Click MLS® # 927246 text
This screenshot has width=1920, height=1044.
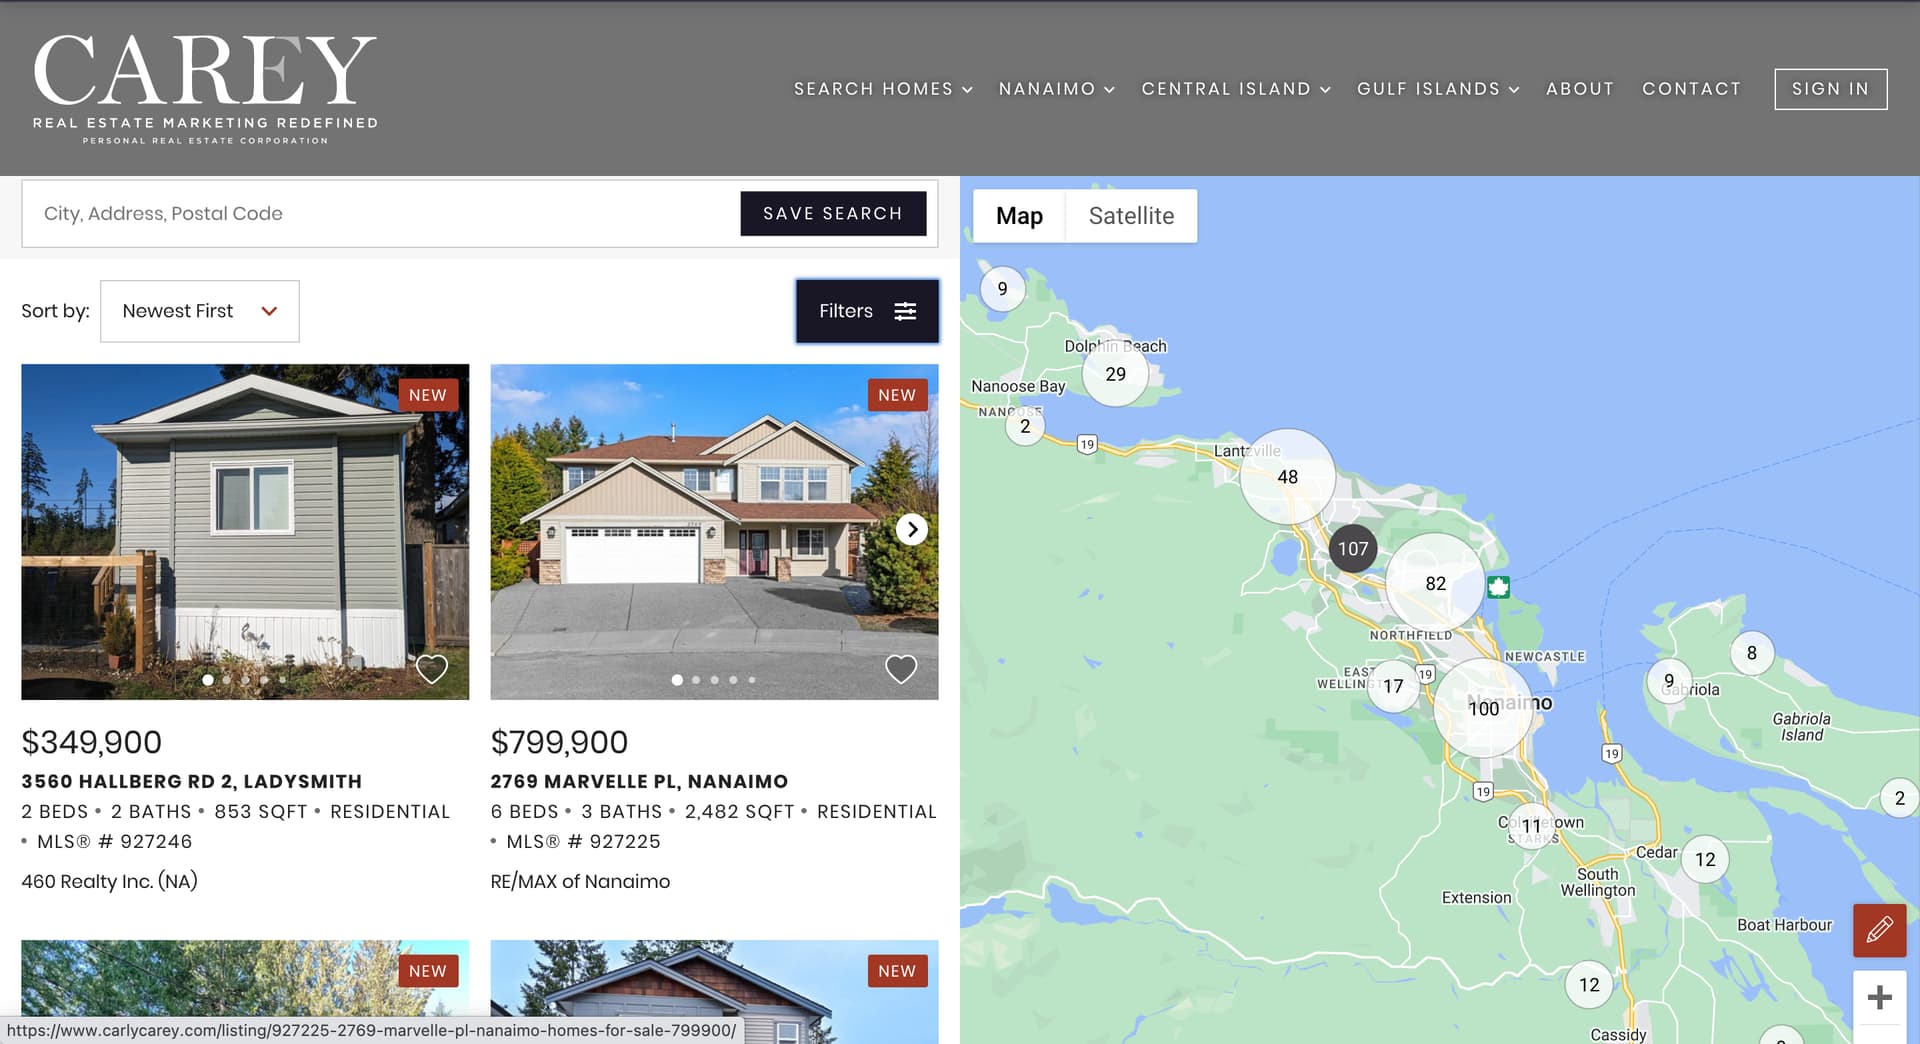point(114,841)
